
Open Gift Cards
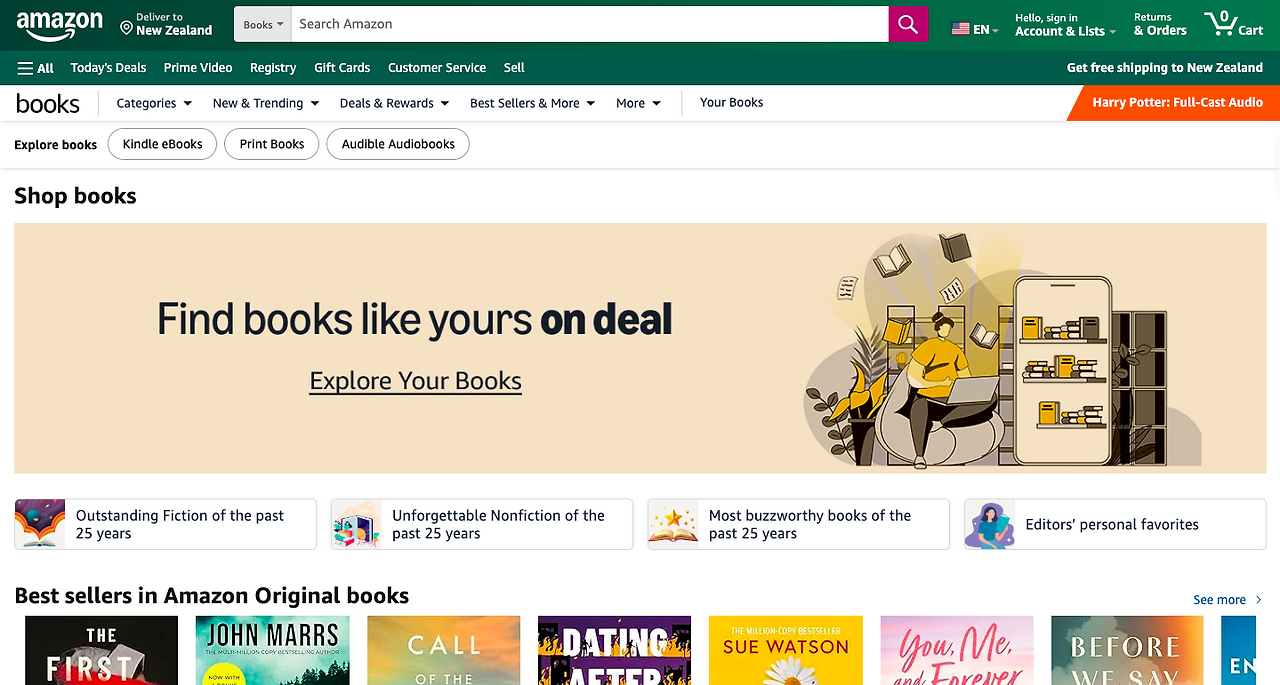click(342, 68)
